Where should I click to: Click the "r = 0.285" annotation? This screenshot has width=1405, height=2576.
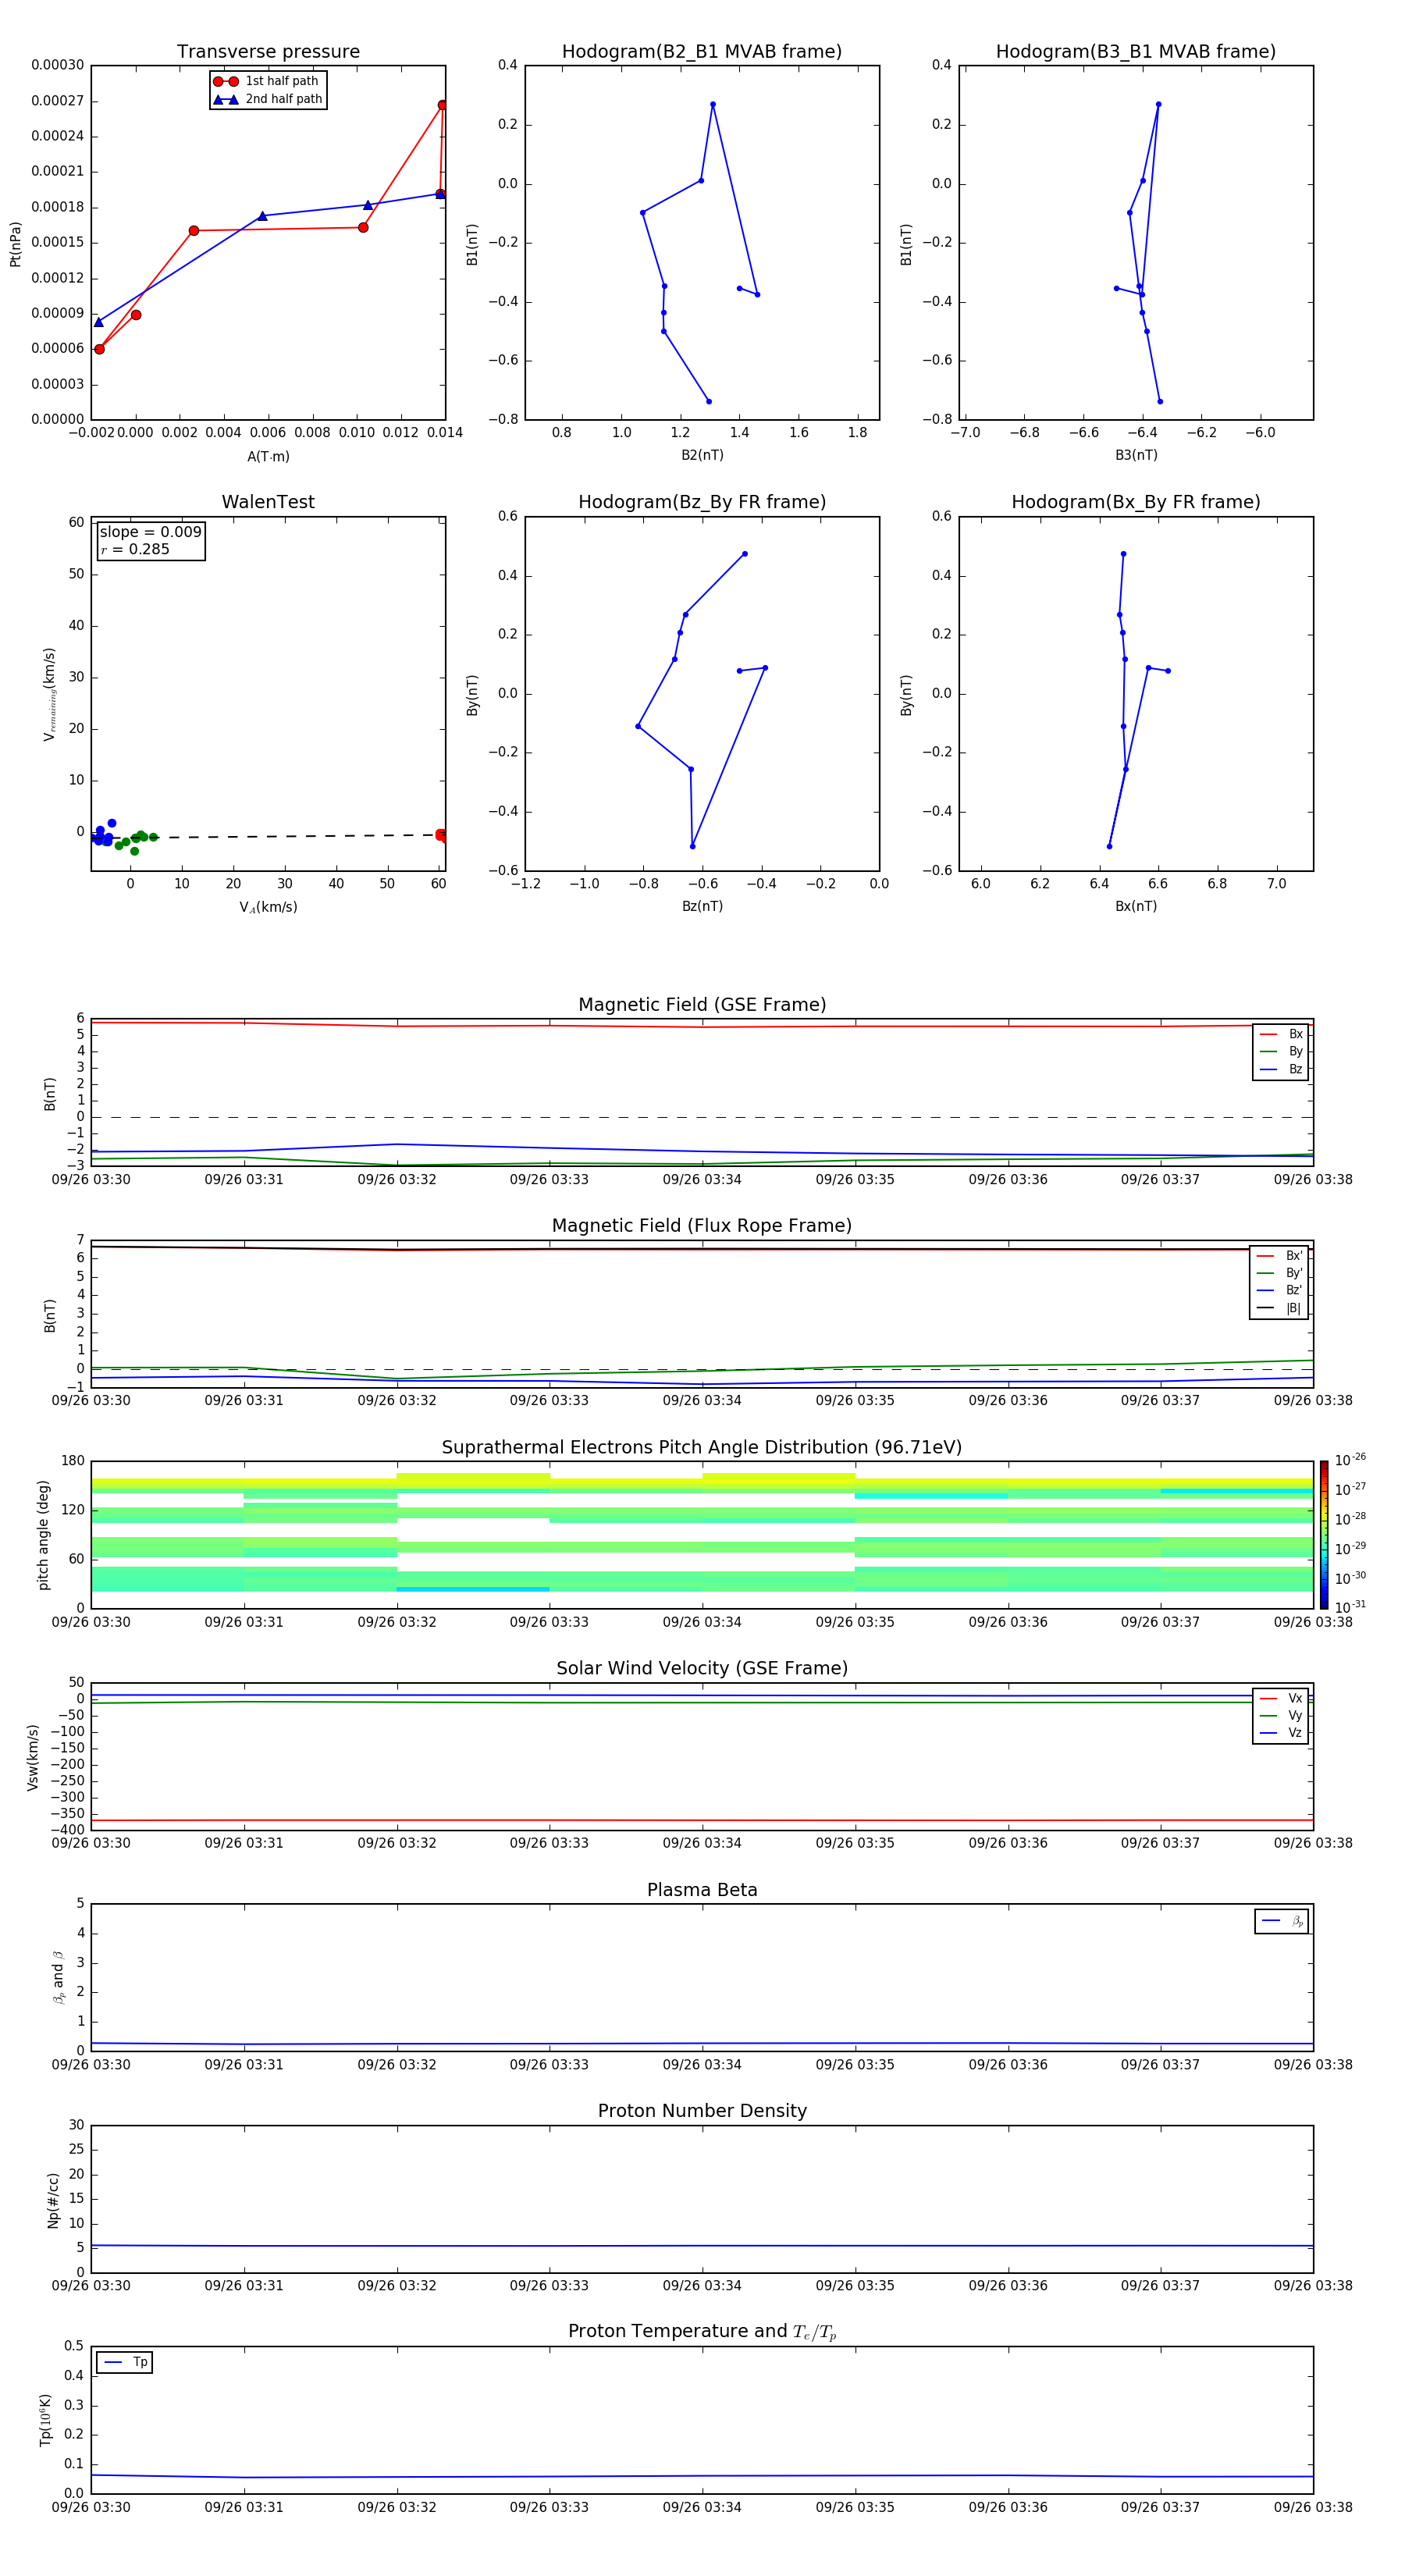click(x=135, y=549)
